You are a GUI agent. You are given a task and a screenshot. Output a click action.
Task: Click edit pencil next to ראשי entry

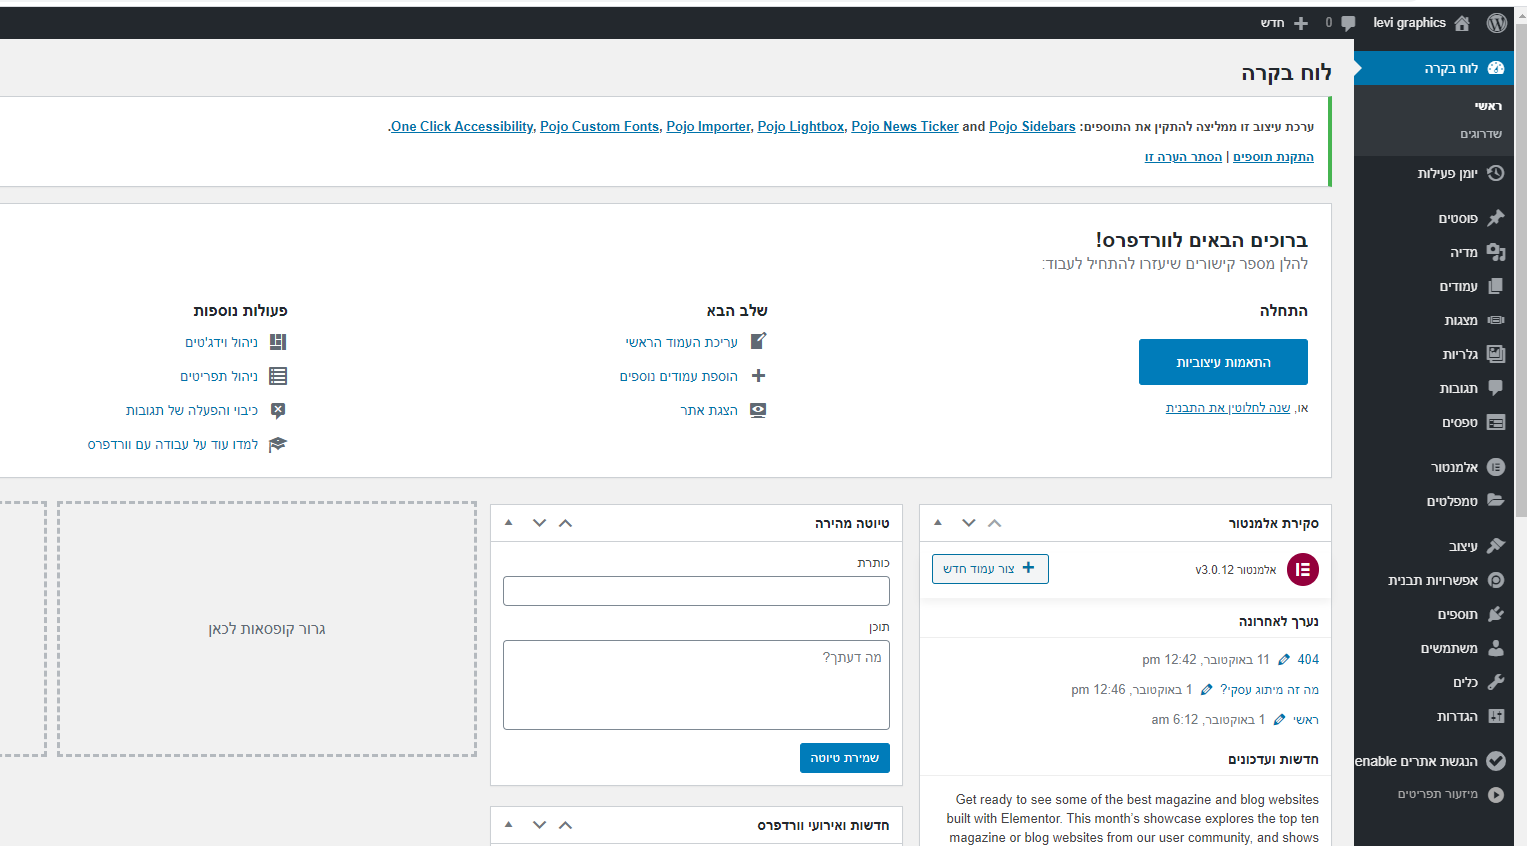(1279, 719)
